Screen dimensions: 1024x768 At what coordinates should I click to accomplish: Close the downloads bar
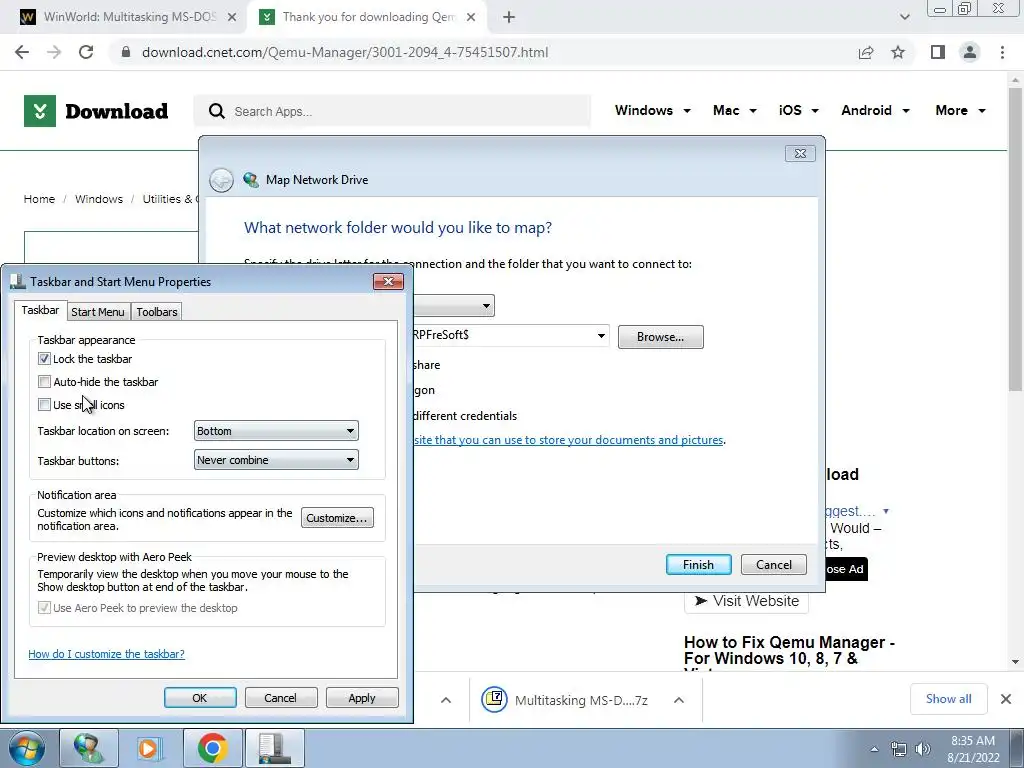[x=1006, y=699]
